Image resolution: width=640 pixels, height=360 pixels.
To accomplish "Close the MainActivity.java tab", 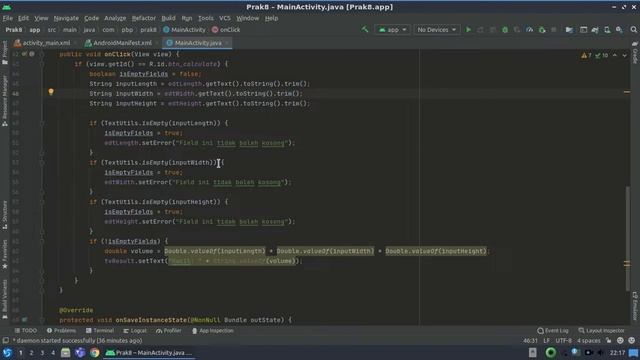I will pyautogui.click(x=227, y=43).
